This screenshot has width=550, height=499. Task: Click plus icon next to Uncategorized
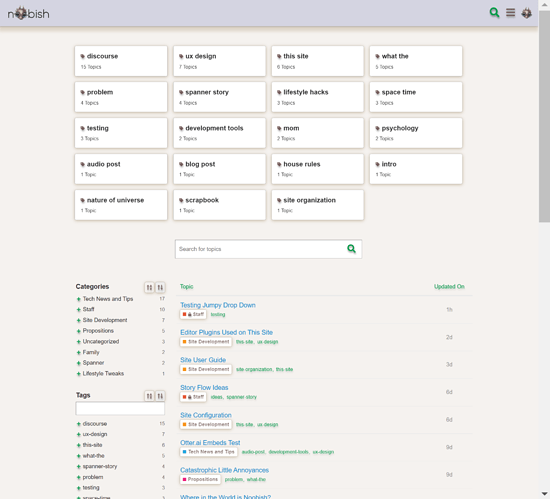click(x=79, y=342)
